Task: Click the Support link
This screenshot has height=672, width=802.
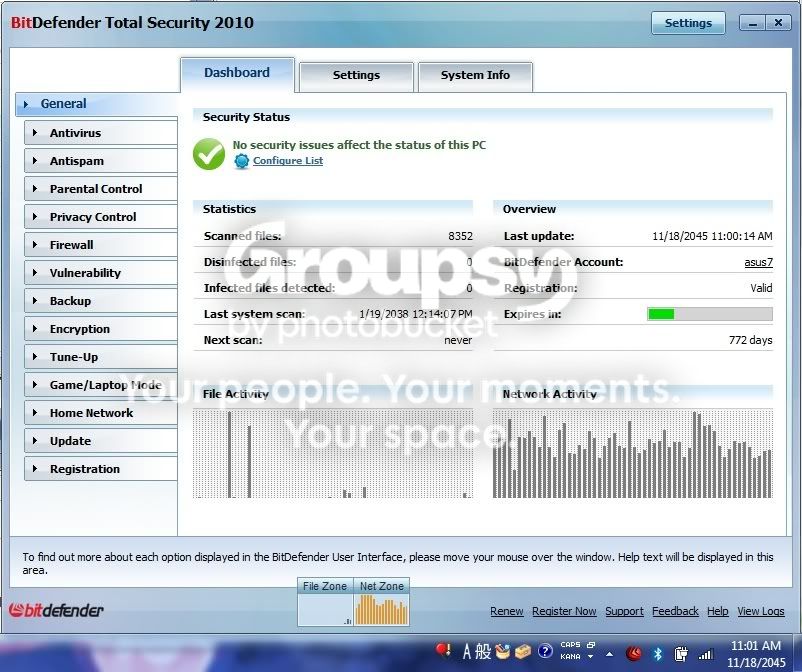Action: point(624,611)
